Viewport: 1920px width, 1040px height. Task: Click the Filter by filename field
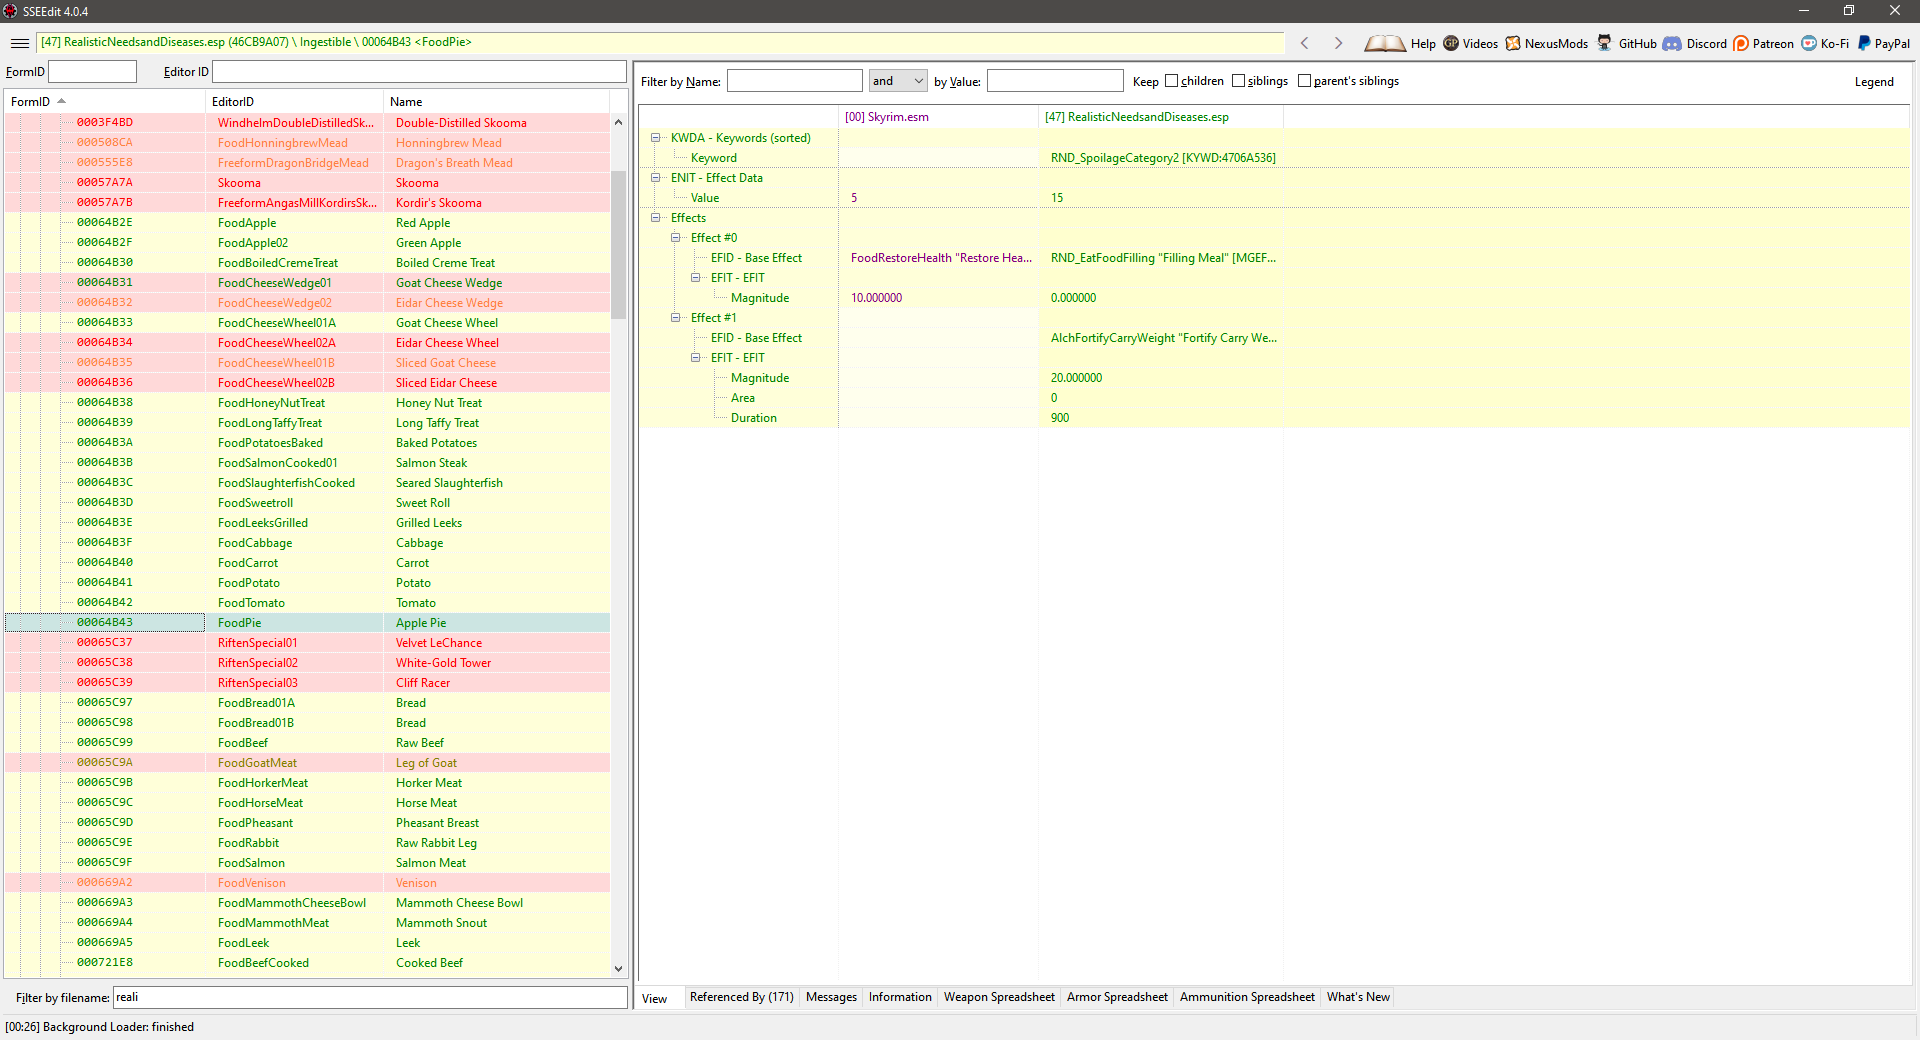click(370, 997)
